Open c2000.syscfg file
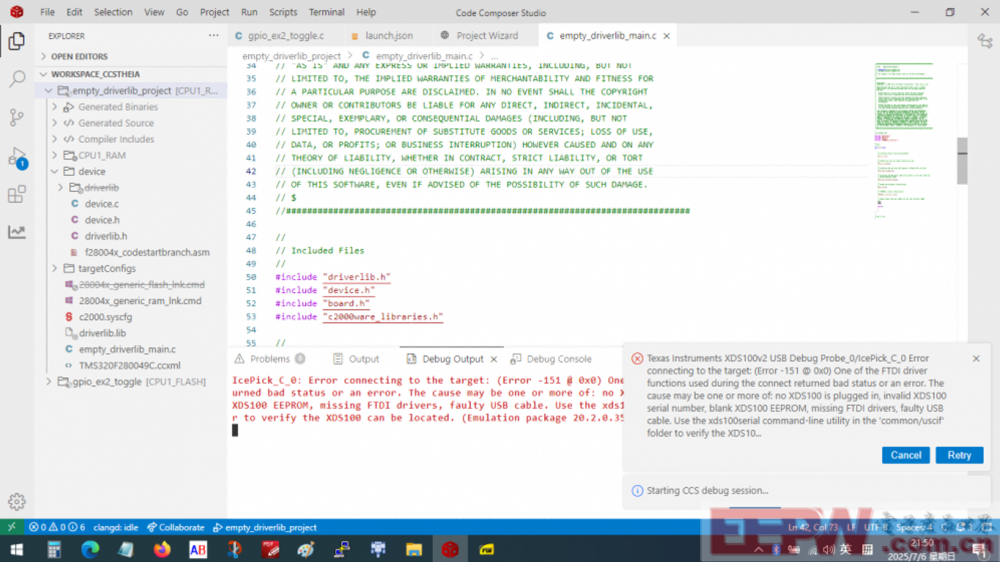This screenshot has width=1000, height=562. point(105,317)
